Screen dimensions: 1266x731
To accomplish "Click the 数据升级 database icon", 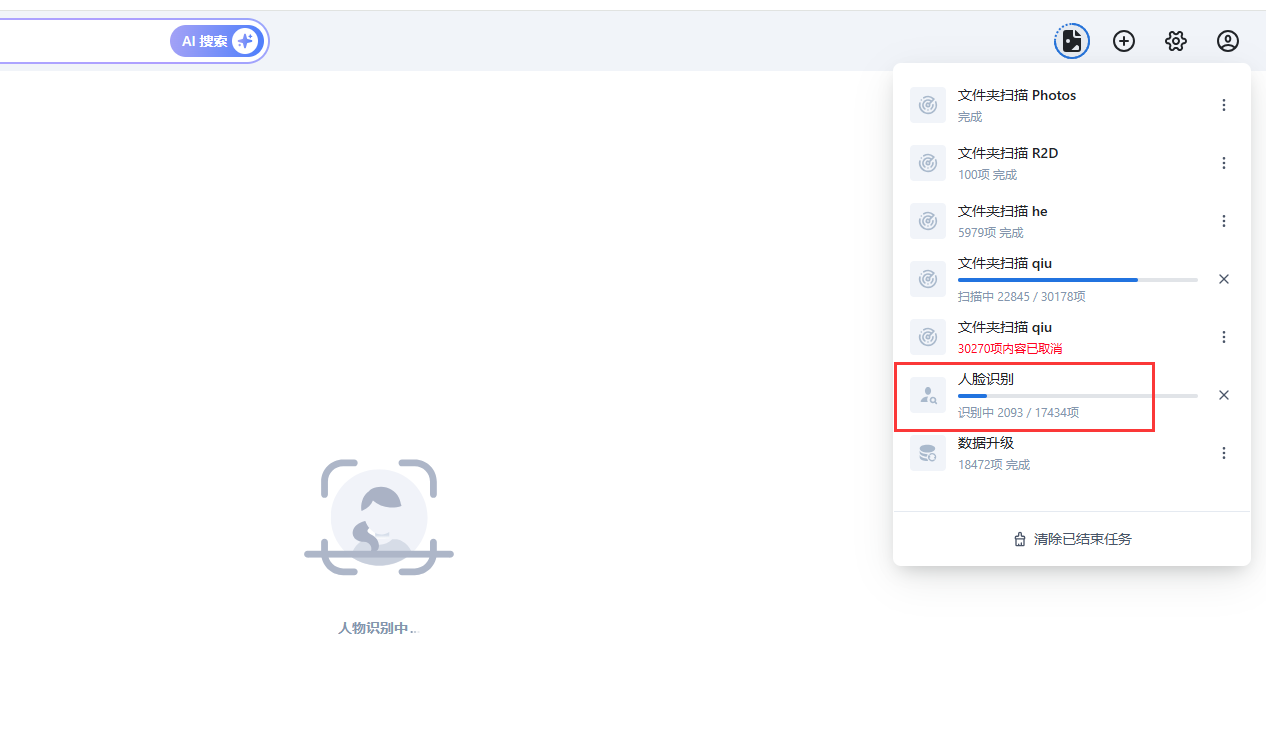I will 928,453.
